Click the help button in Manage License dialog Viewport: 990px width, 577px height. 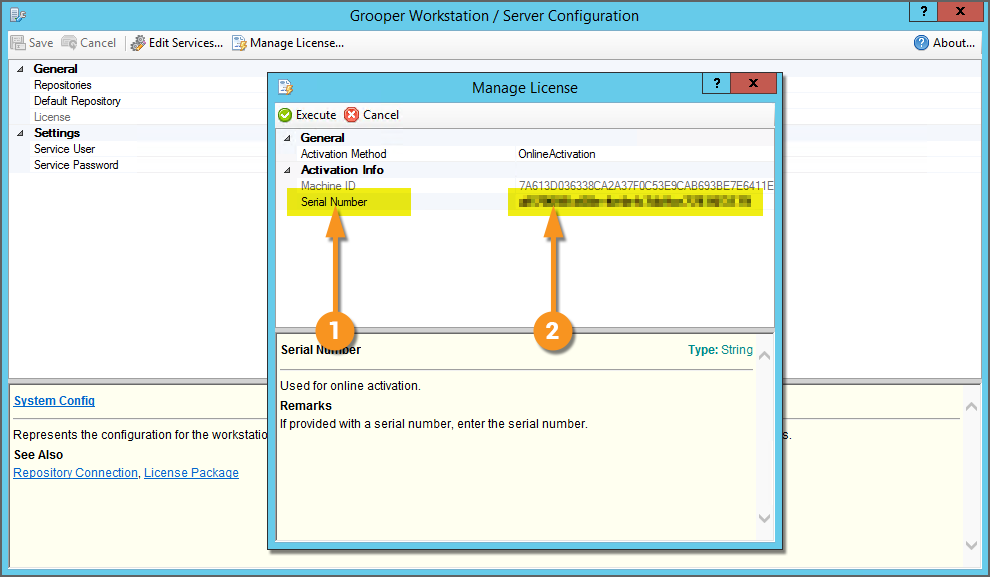click(x=717, y=83)
